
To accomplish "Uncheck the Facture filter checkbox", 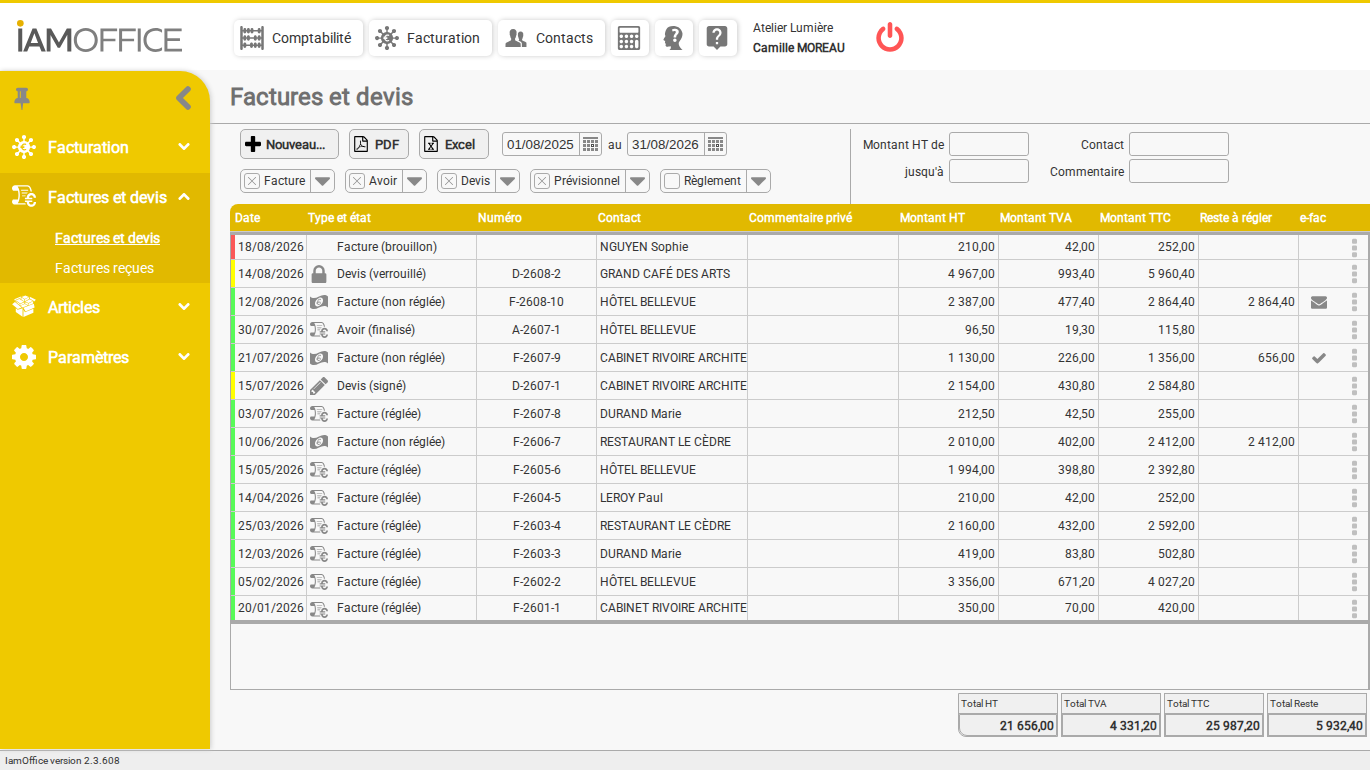I will pos(252,181).
